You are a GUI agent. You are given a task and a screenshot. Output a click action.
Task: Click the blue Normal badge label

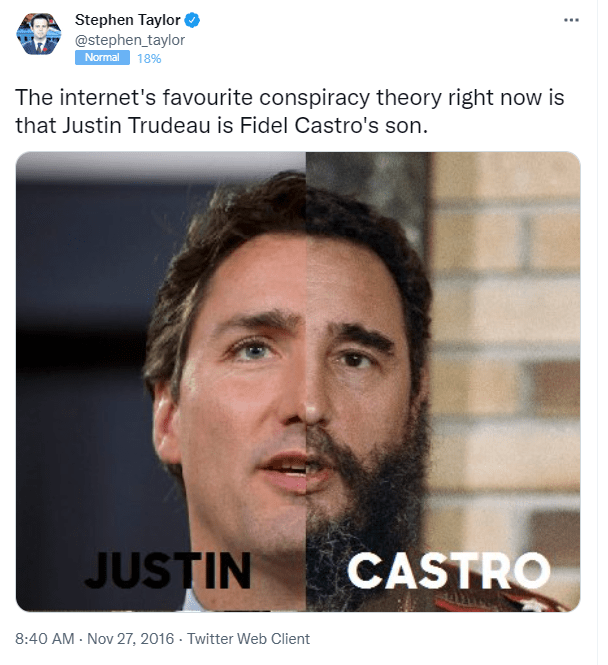(x=102, y=58)
